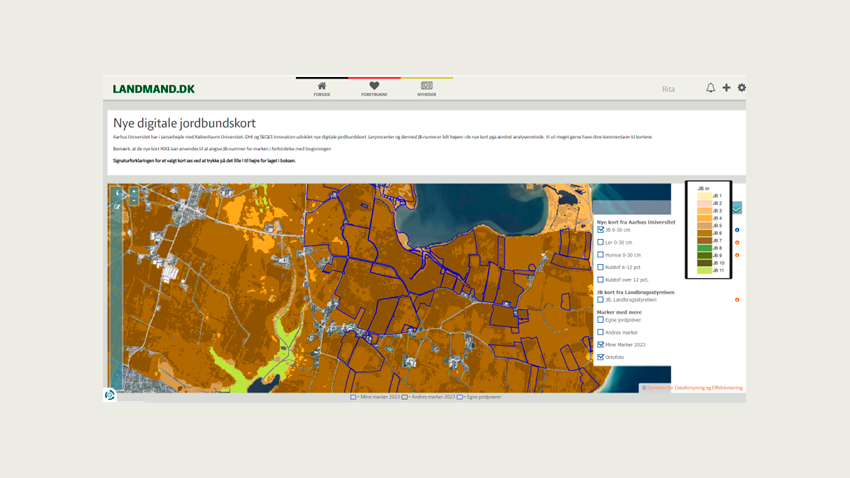This screenshot has width=850, height=478.
Task: Go to the Forside tab
Action: pyautogui.click(x=321, y=89)
